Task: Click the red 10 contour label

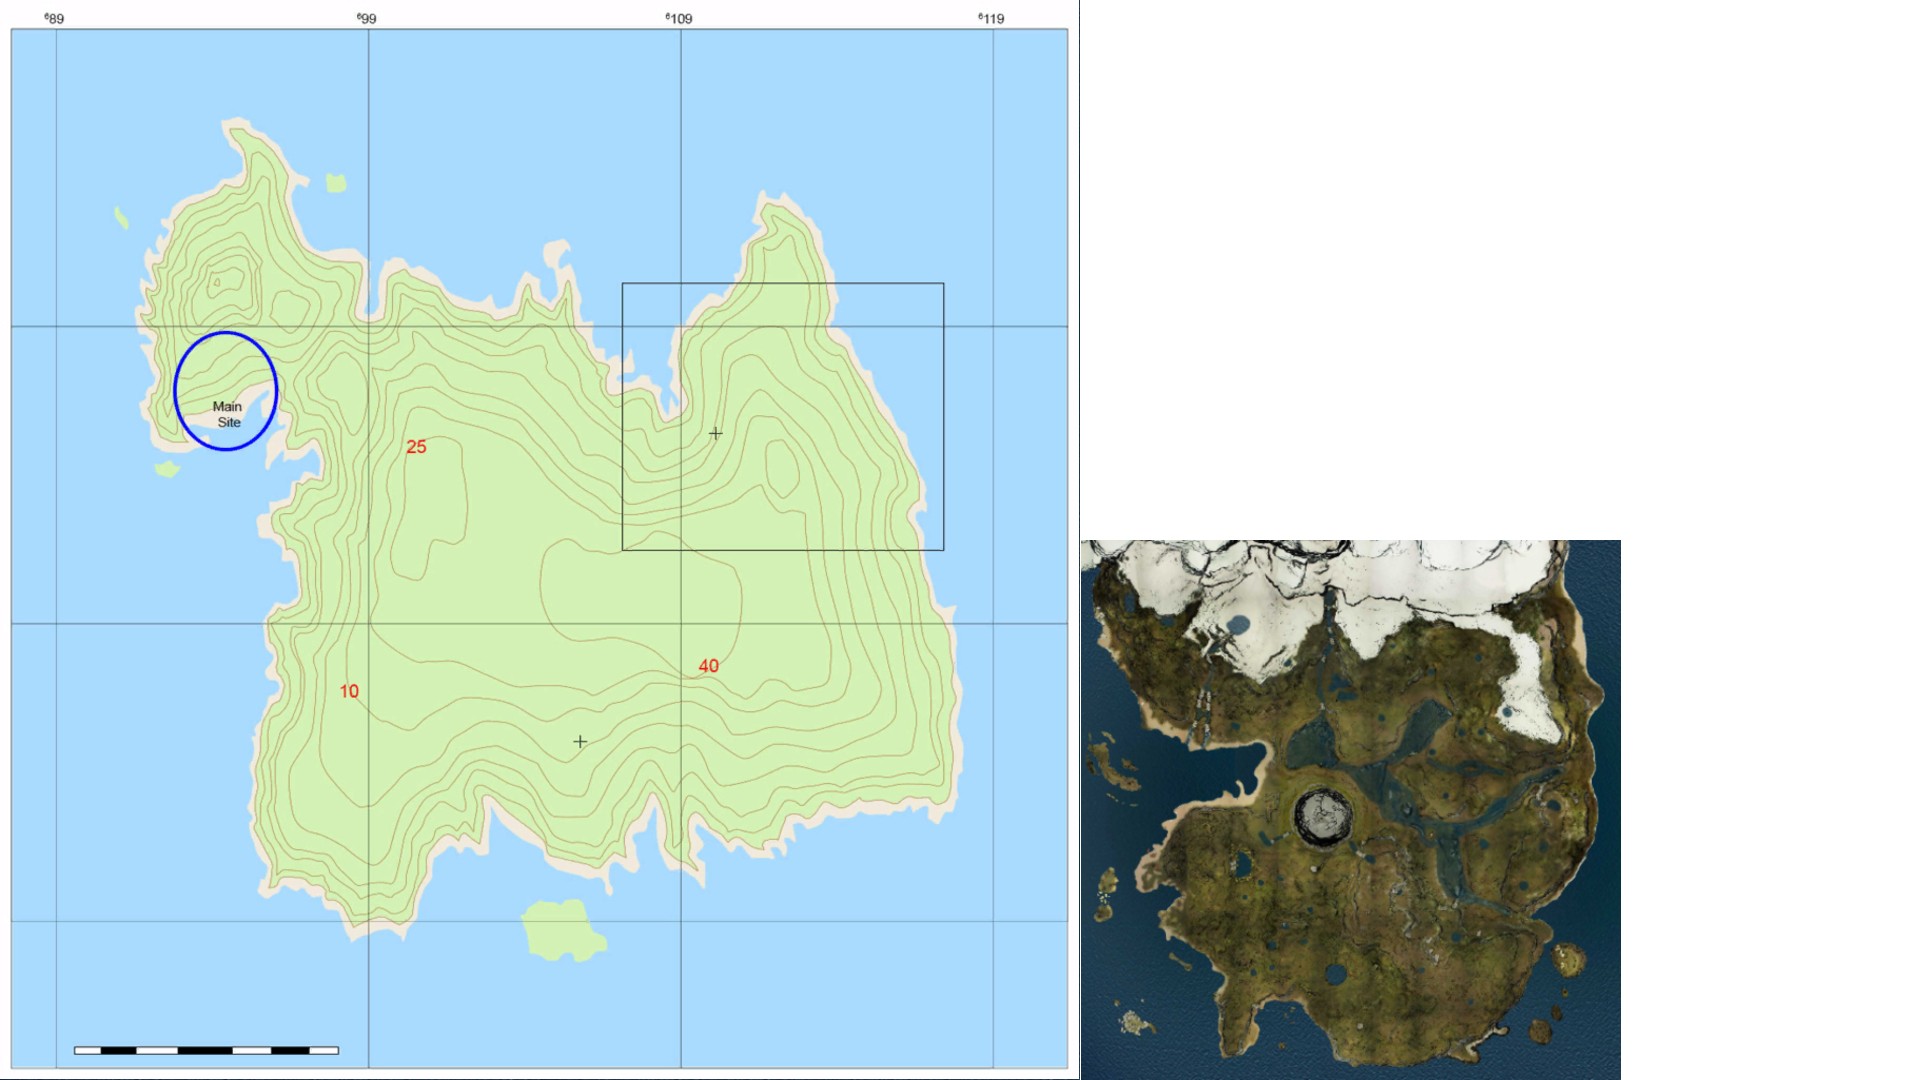Action: point(349,691)
